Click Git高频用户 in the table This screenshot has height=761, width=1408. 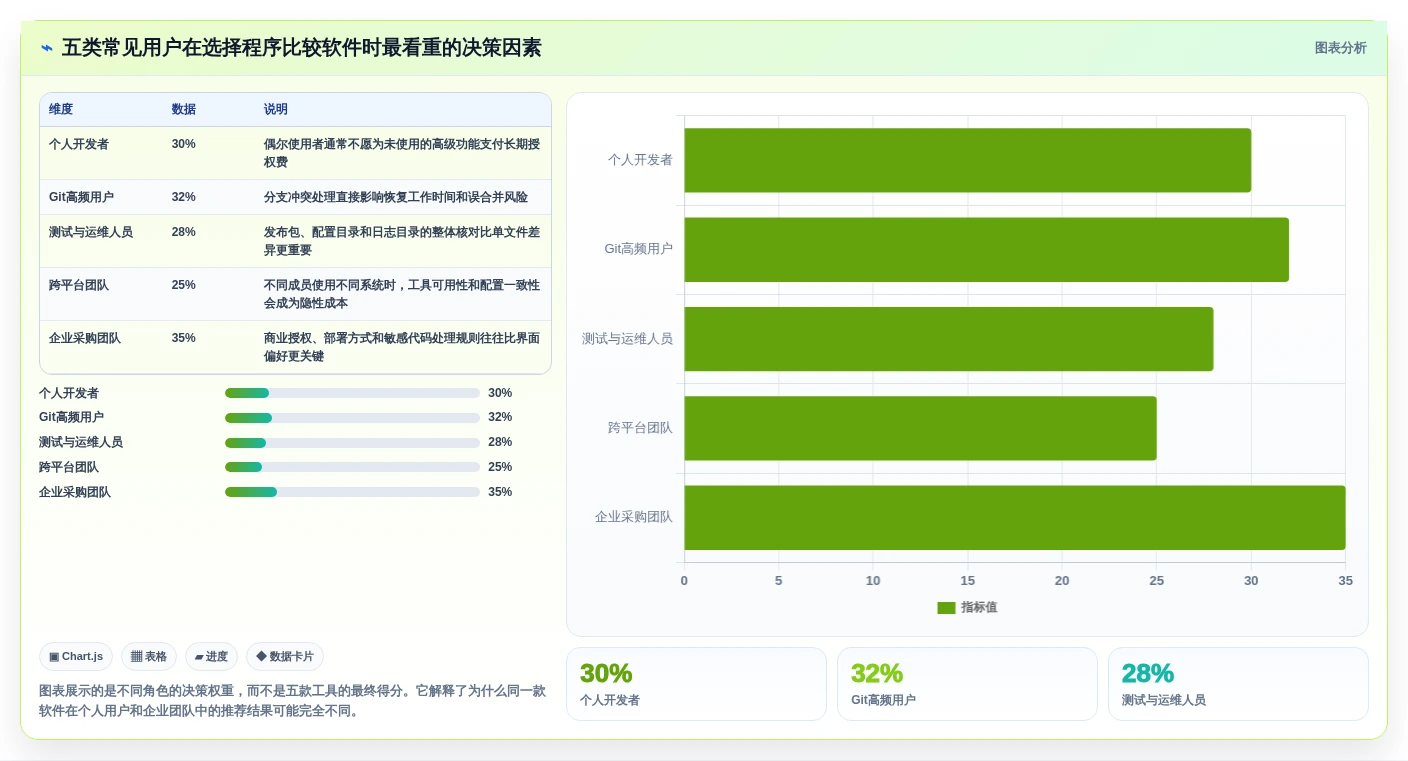click(80, 197)
